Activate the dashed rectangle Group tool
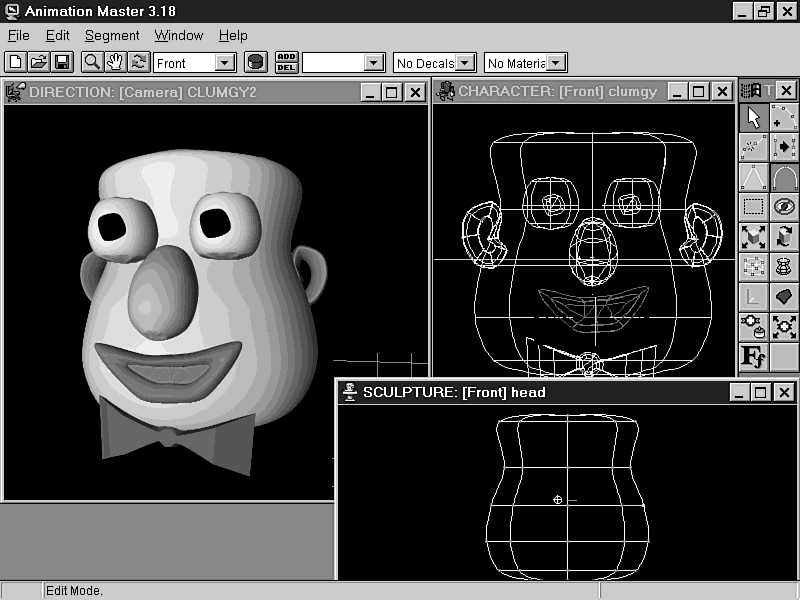This screenshot has height=600, width=800. click(754, 208)
